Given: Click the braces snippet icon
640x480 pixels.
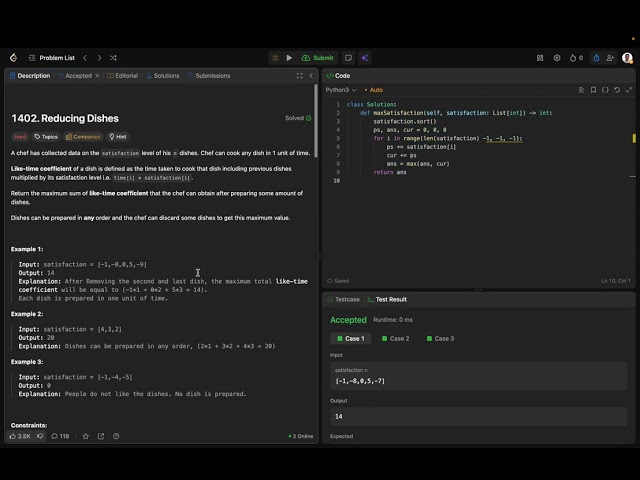Looking at the screenshot, I should pyautogui.click(x=605, y=90).
